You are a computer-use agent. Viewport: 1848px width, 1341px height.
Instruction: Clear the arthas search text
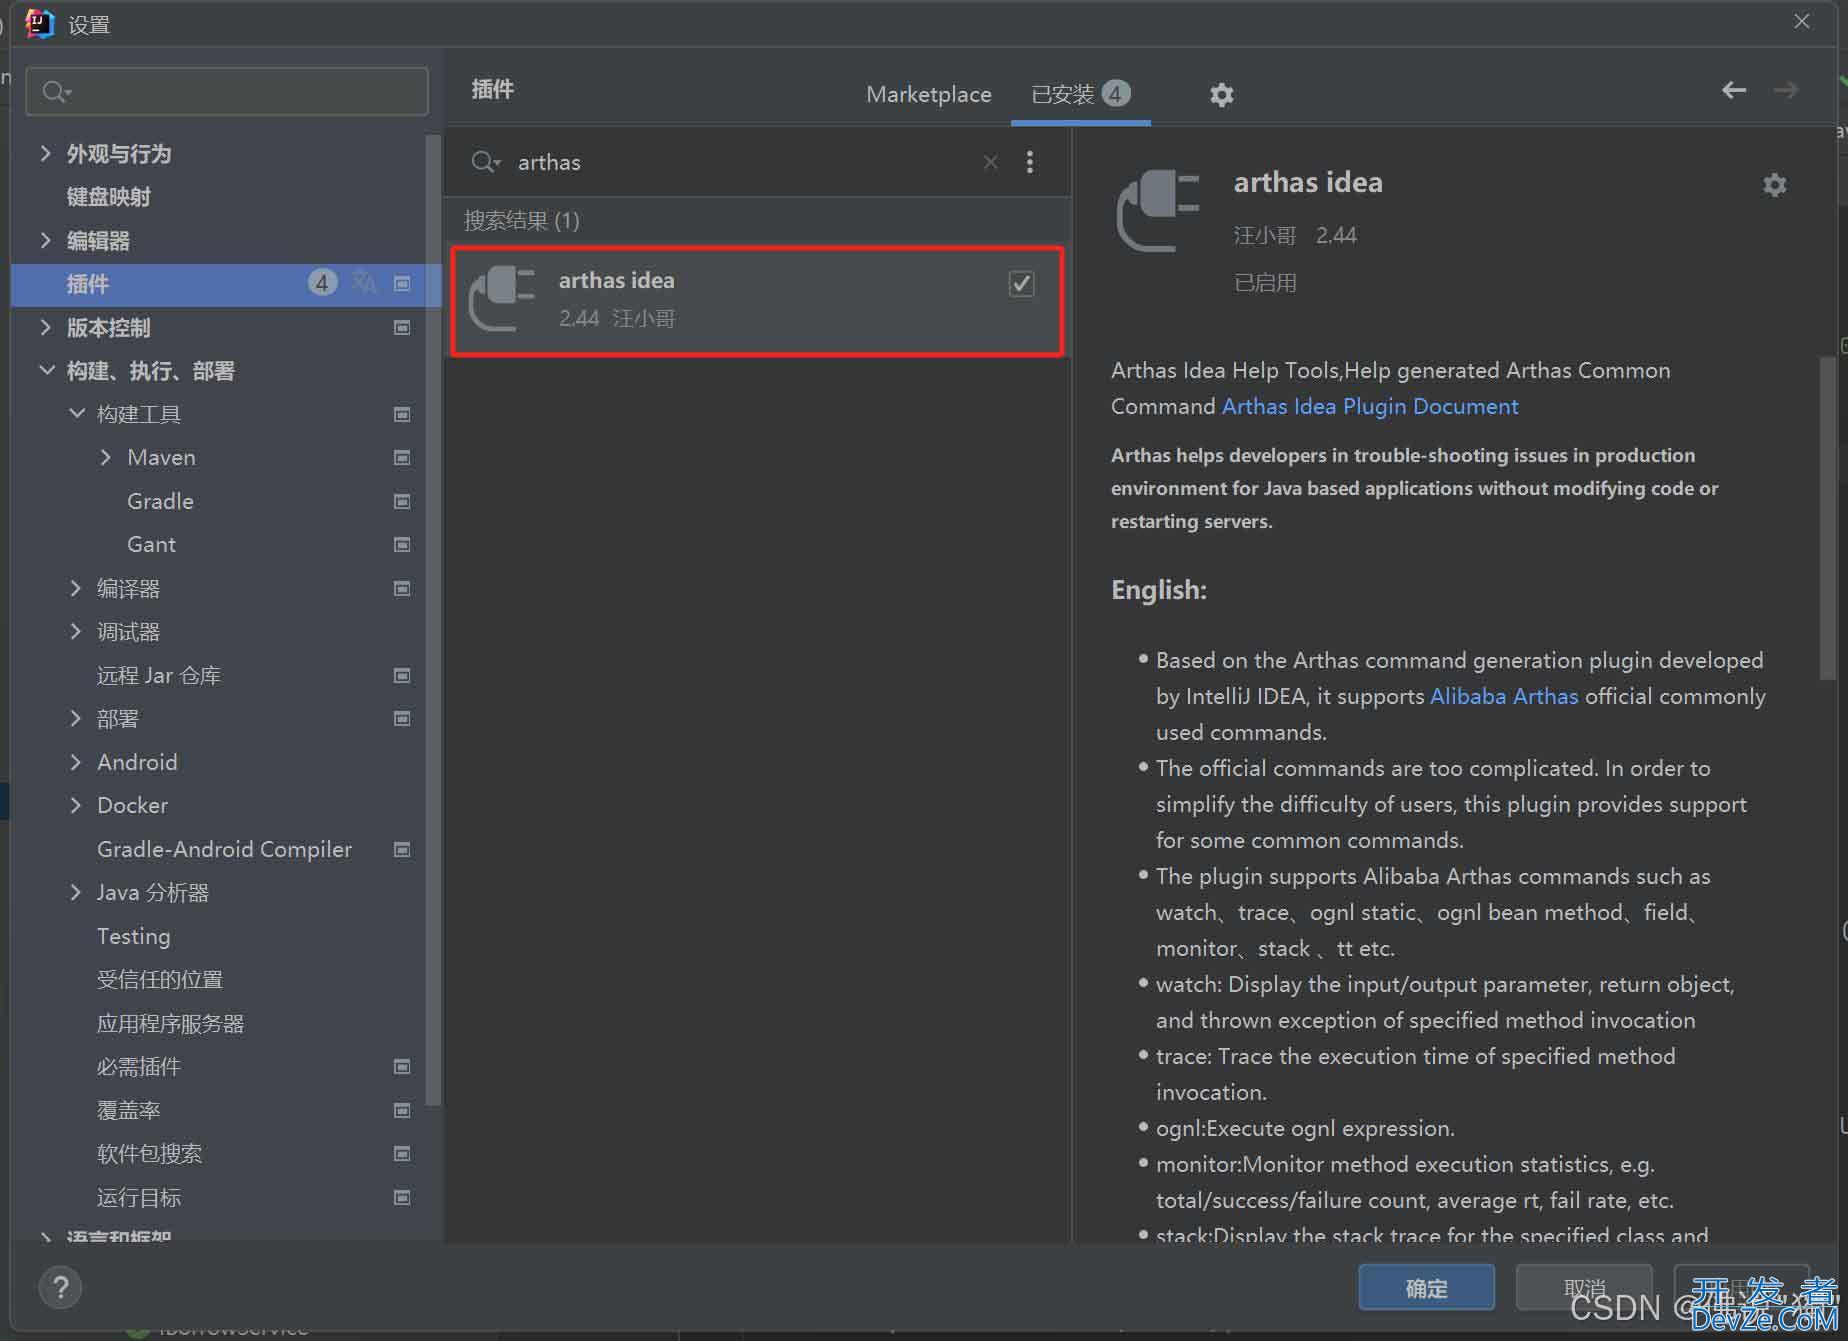pos(990,162)
